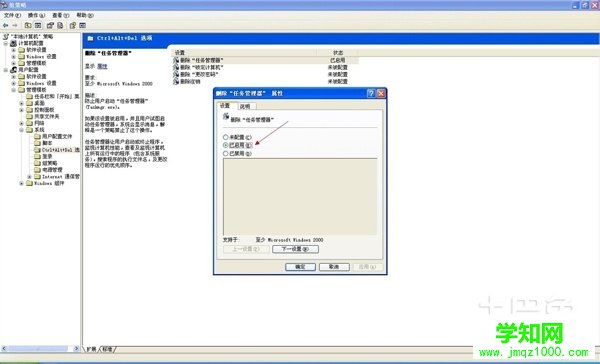600x364 pixels.
Task: Collapse 管理模板 under 用户配置
Action: click(x=14, y=90)
